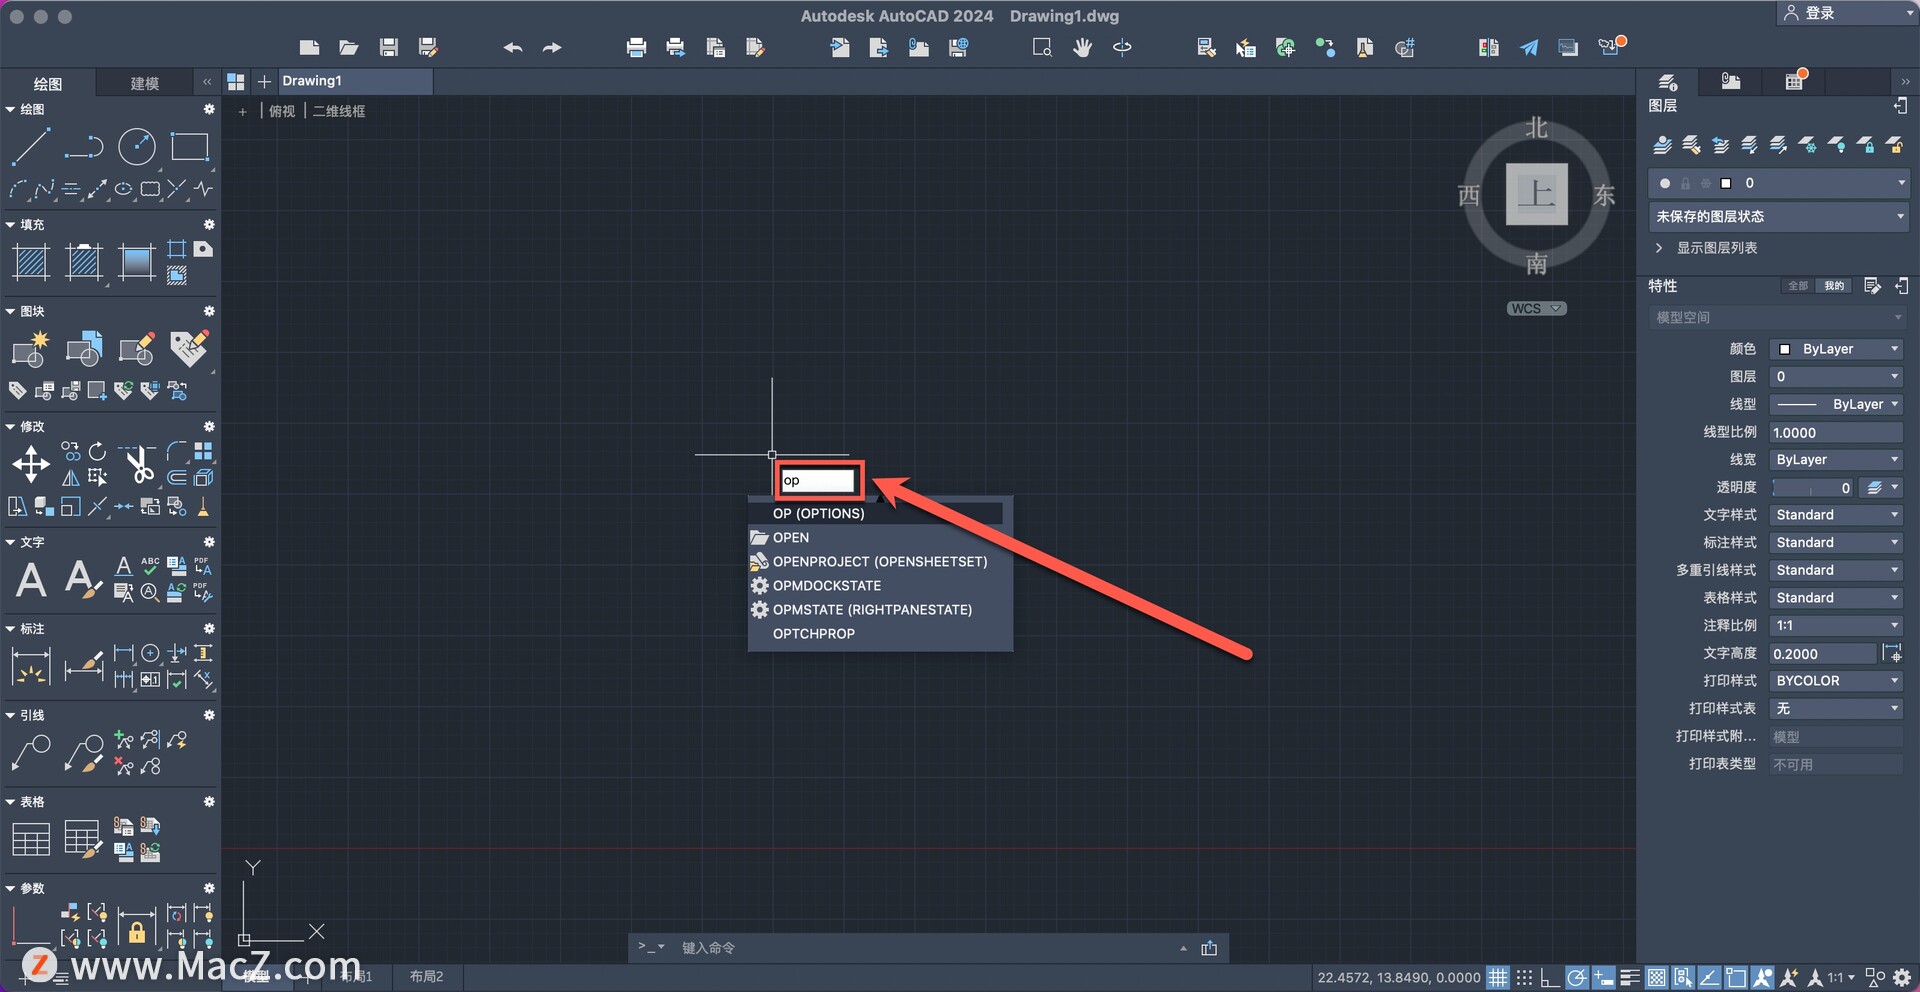This screenshot has width=1920, height=992.
Task: Select the Pan hand tool
Action: pos(1082,47)
